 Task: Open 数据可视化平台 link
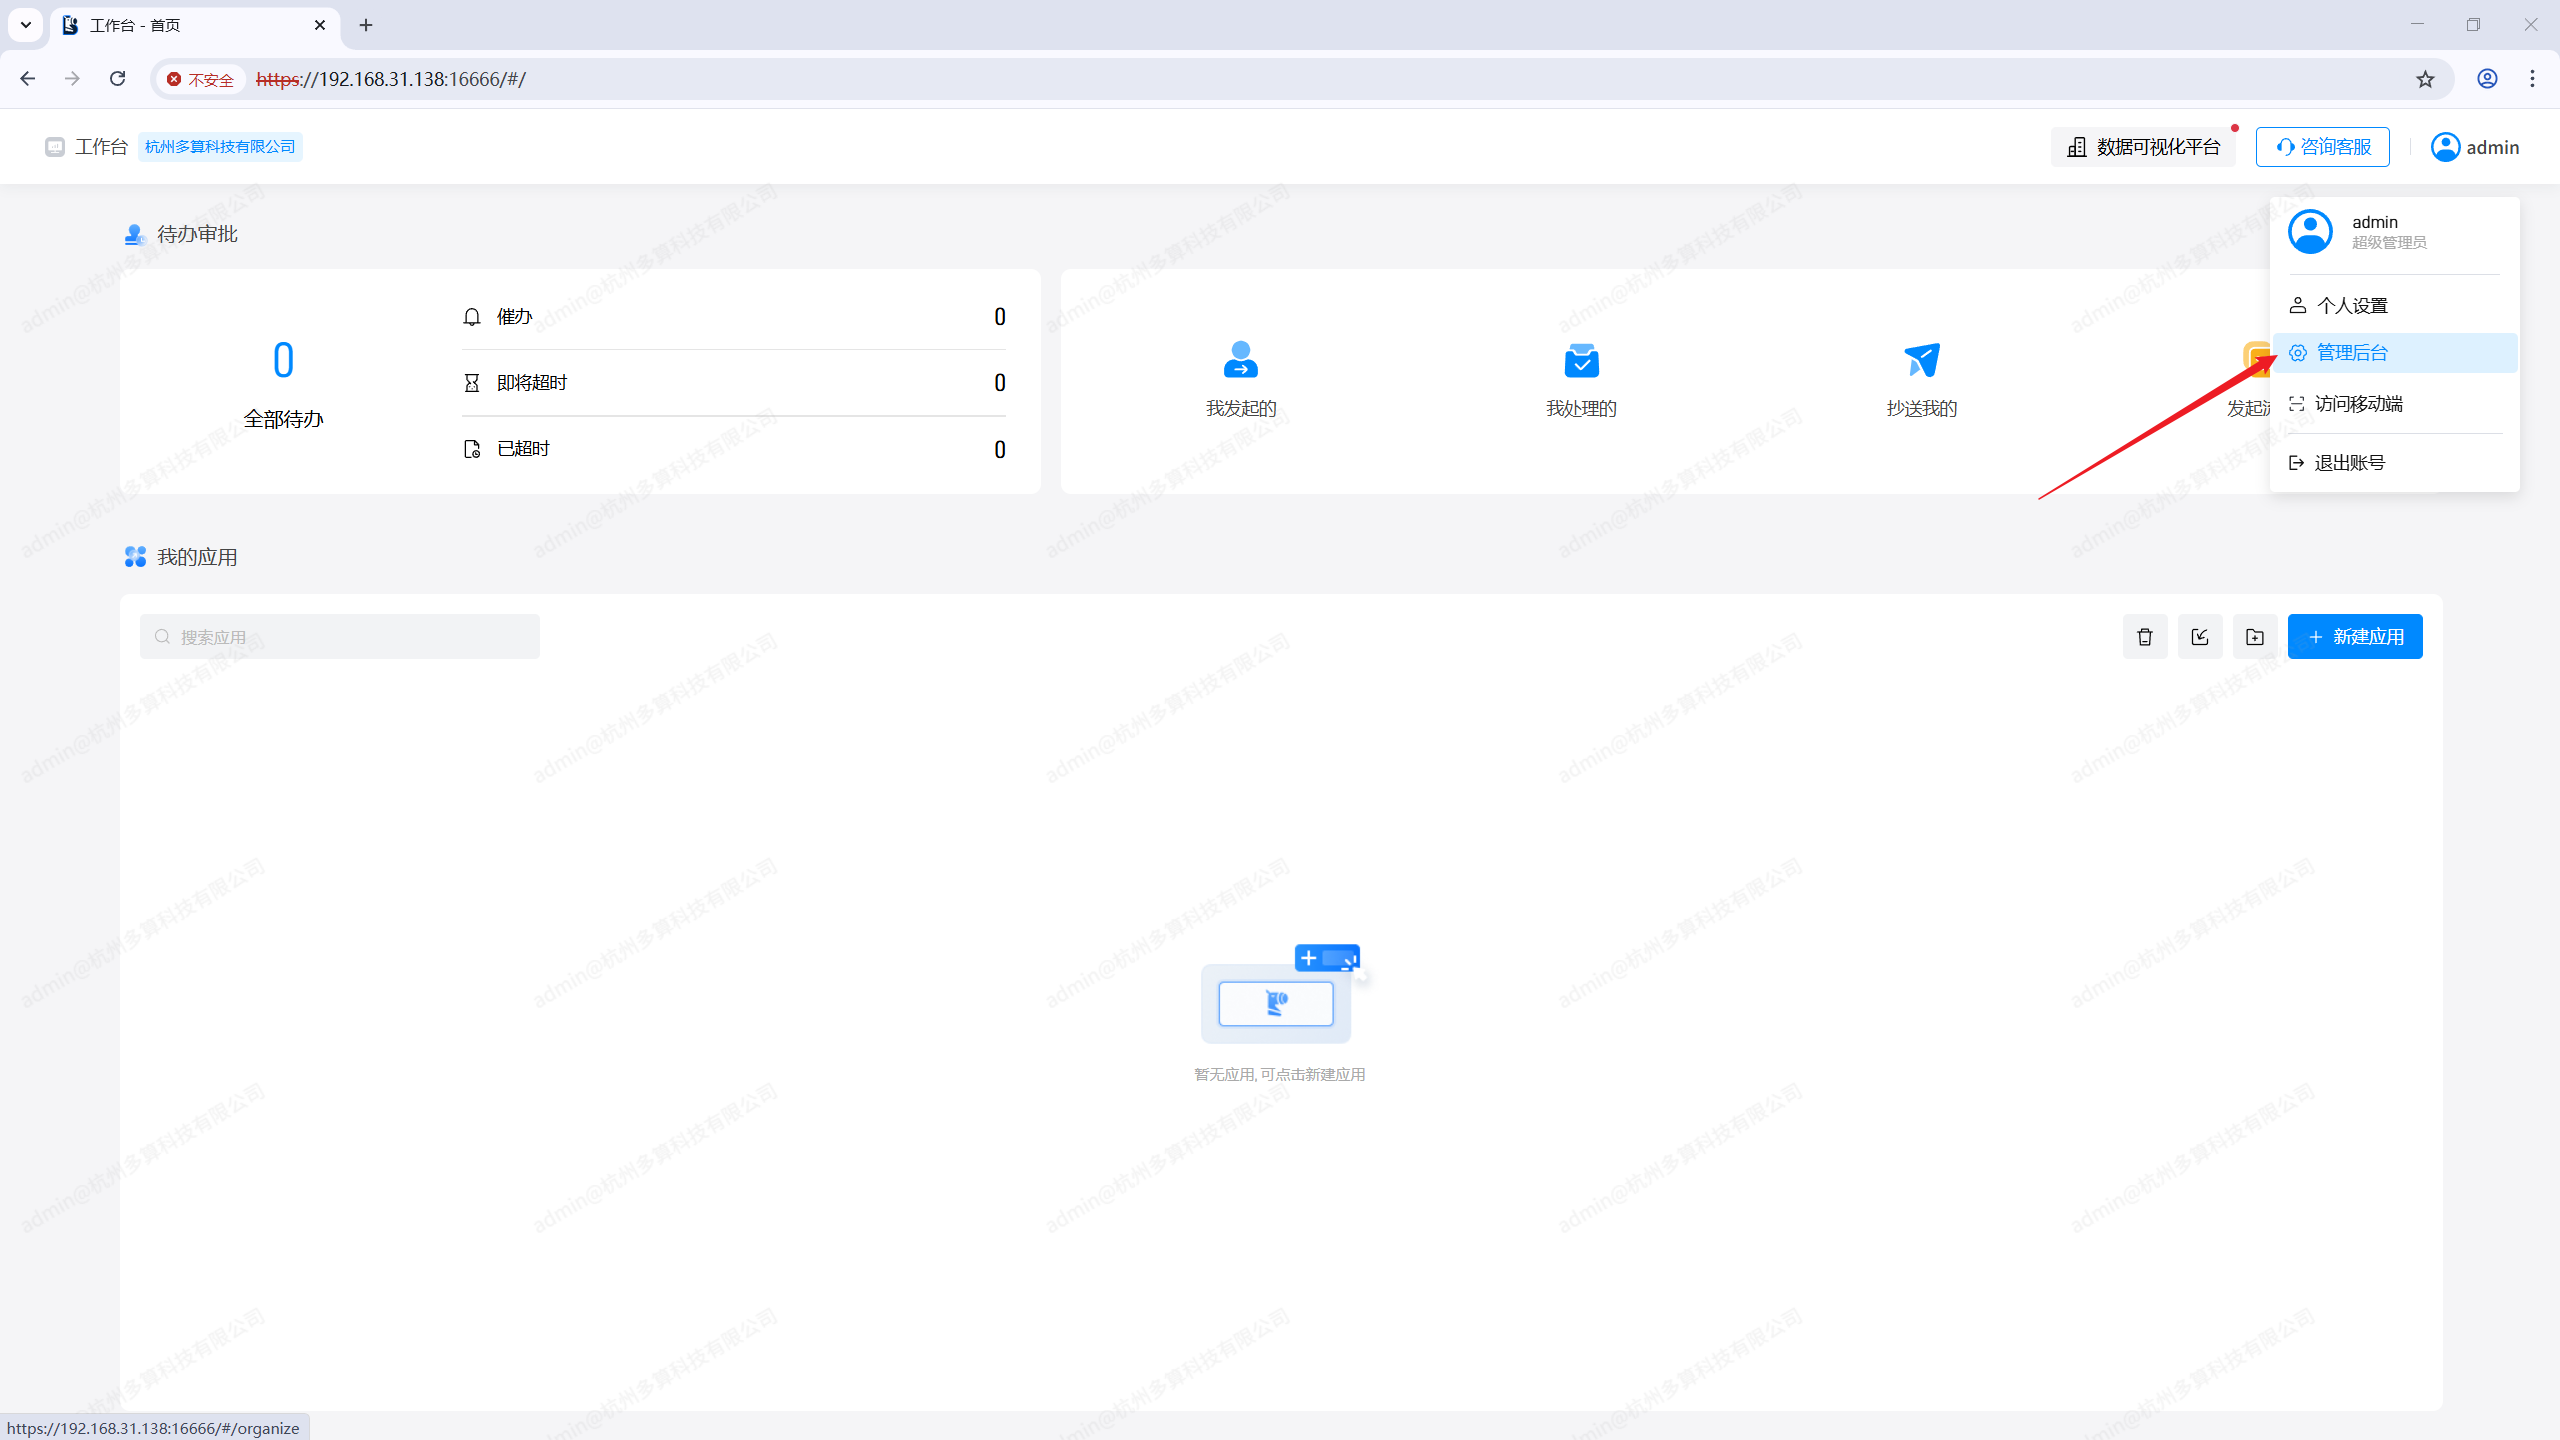coord(2143,147)
